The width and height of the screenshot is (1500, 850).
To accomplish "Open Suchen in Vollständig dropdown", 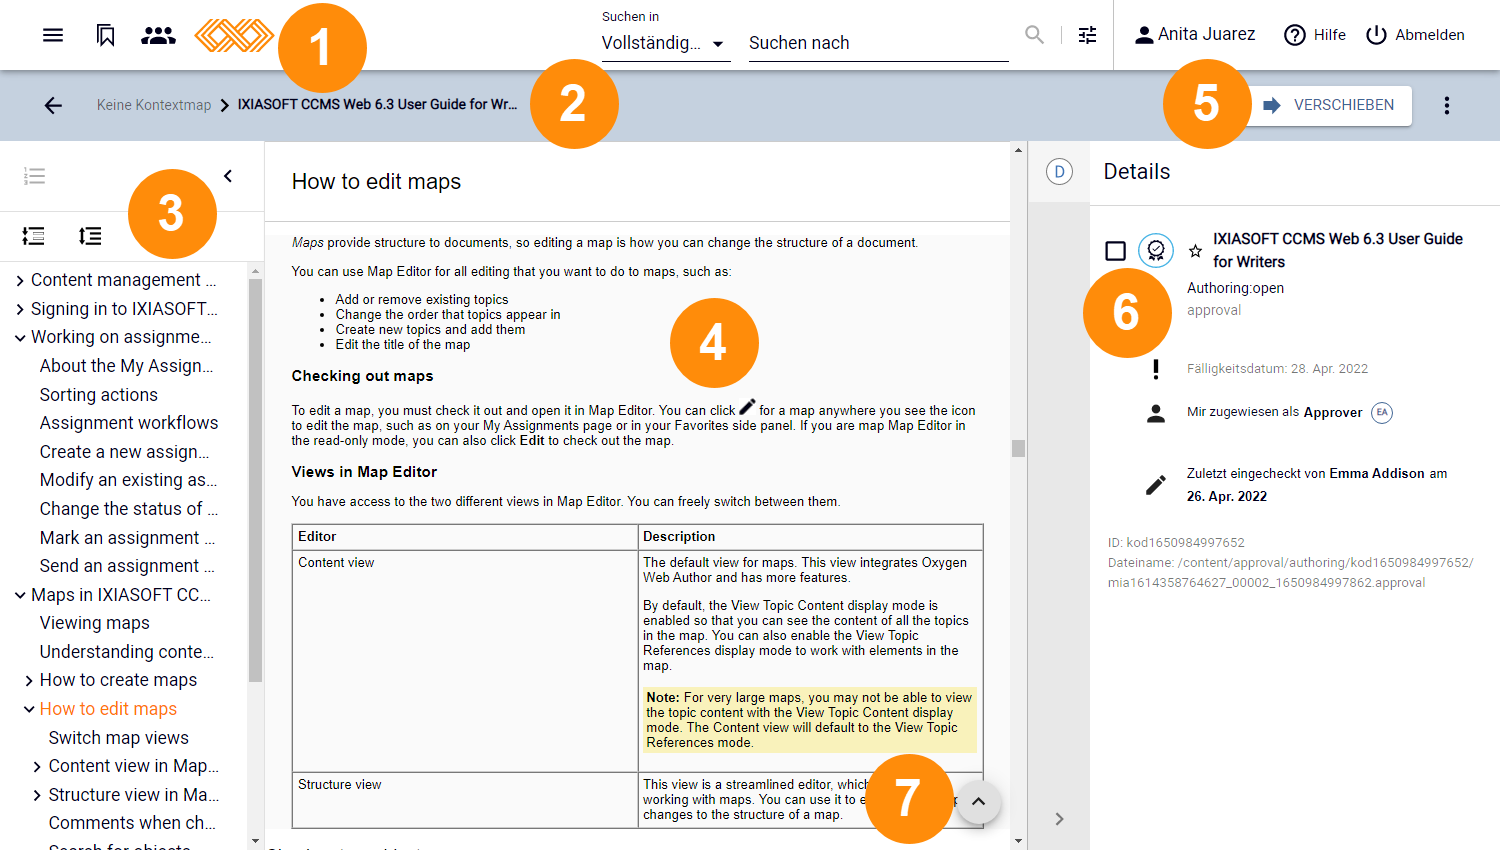I will (x=666, y=43).
